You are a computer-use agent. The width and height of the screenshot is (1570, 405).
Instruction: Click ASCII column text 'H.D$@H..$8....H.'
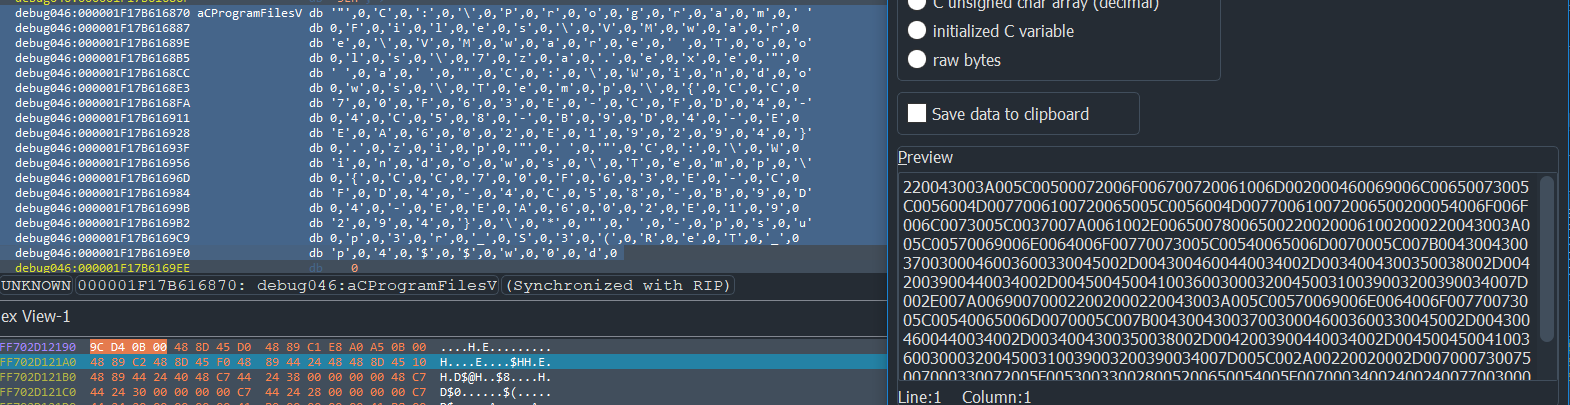[495, 377]
